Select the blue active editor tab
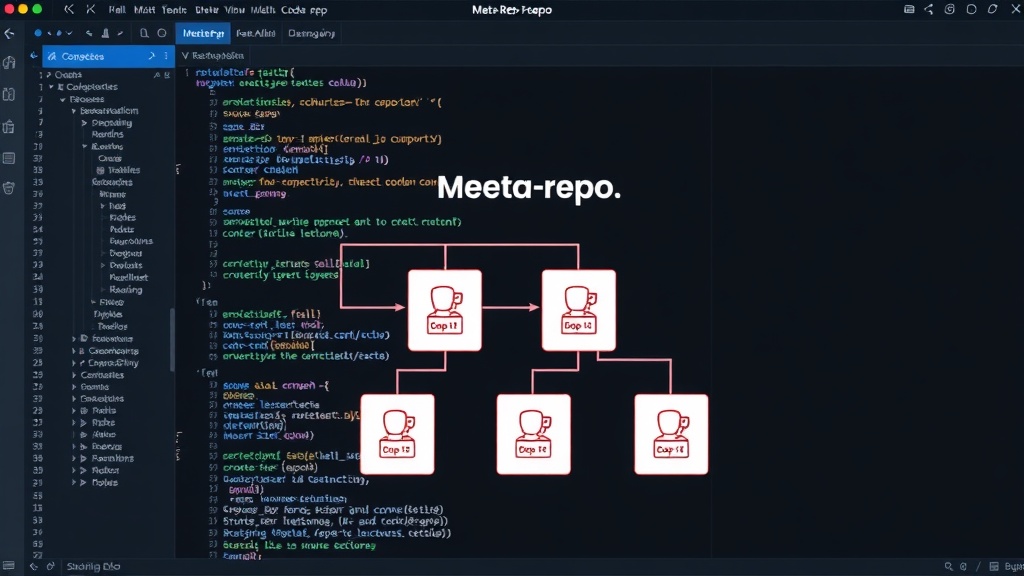 (203, 33)
